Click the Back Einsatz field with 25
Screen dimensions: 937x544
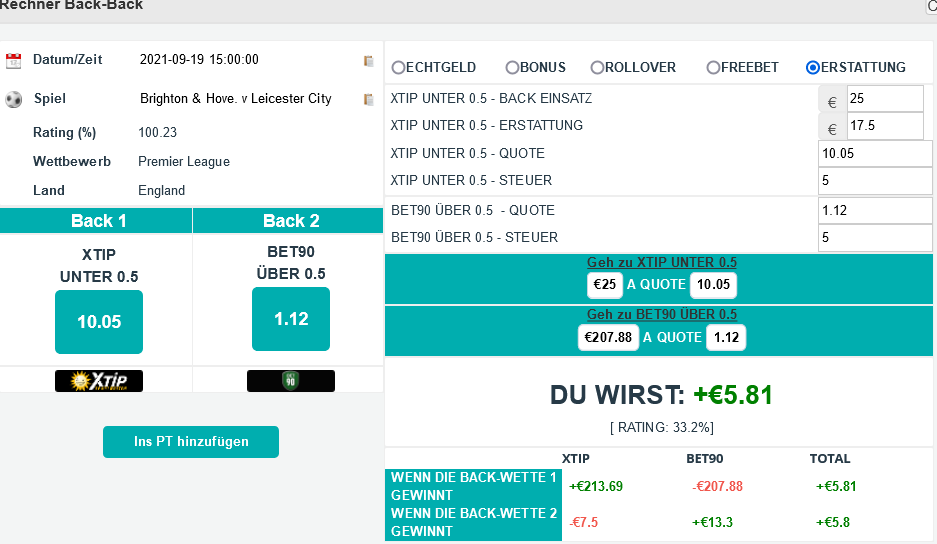point(885,99)
